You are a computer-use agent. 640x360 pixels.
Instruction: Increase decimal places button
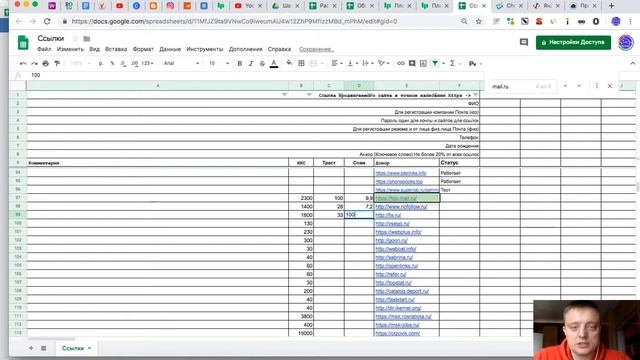coord(135,63)
